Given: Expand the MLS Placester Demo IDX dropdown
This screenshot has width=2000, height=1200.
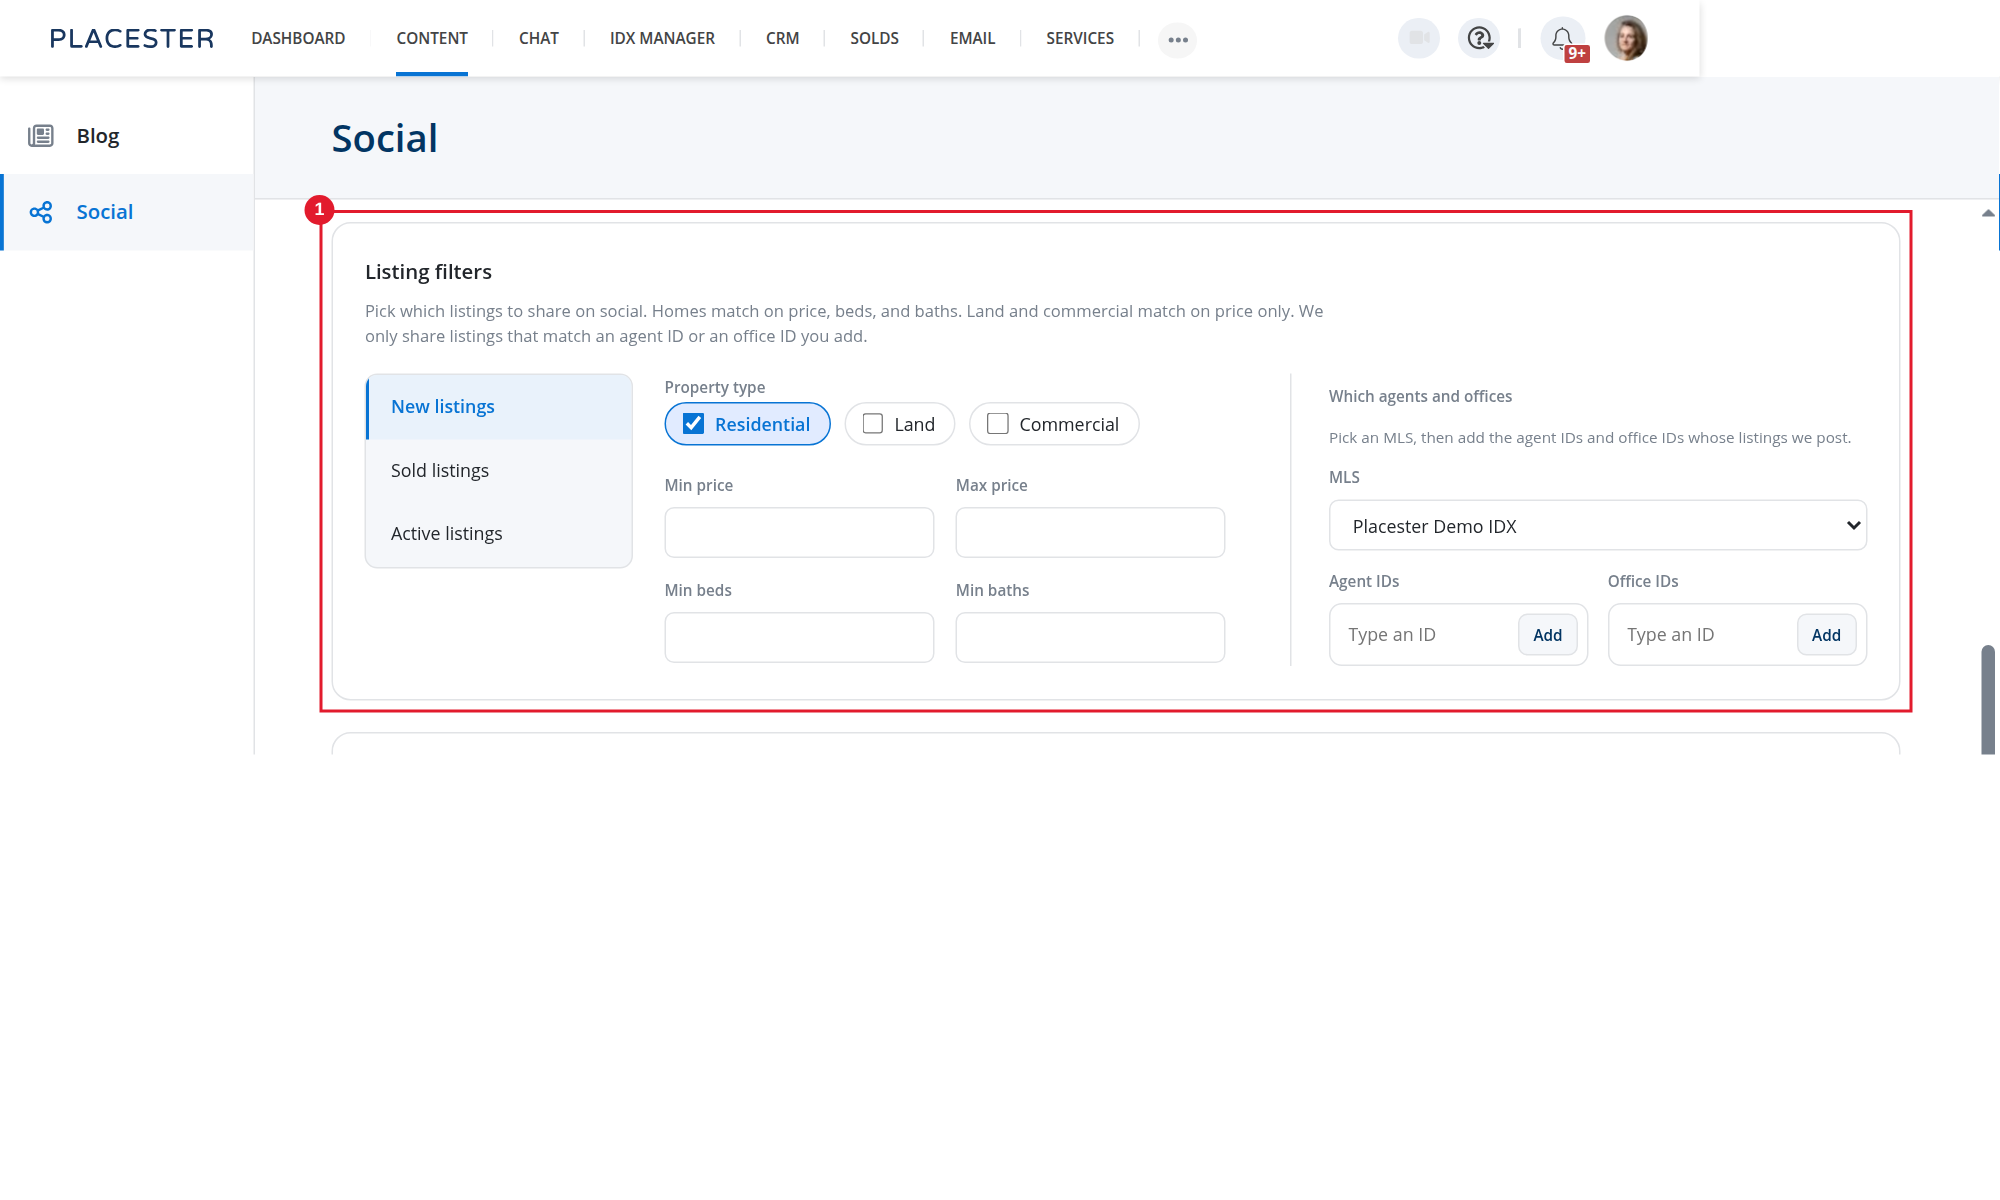Looking at the screenshot, I should pyautogui.click(x=1597, y=526).
